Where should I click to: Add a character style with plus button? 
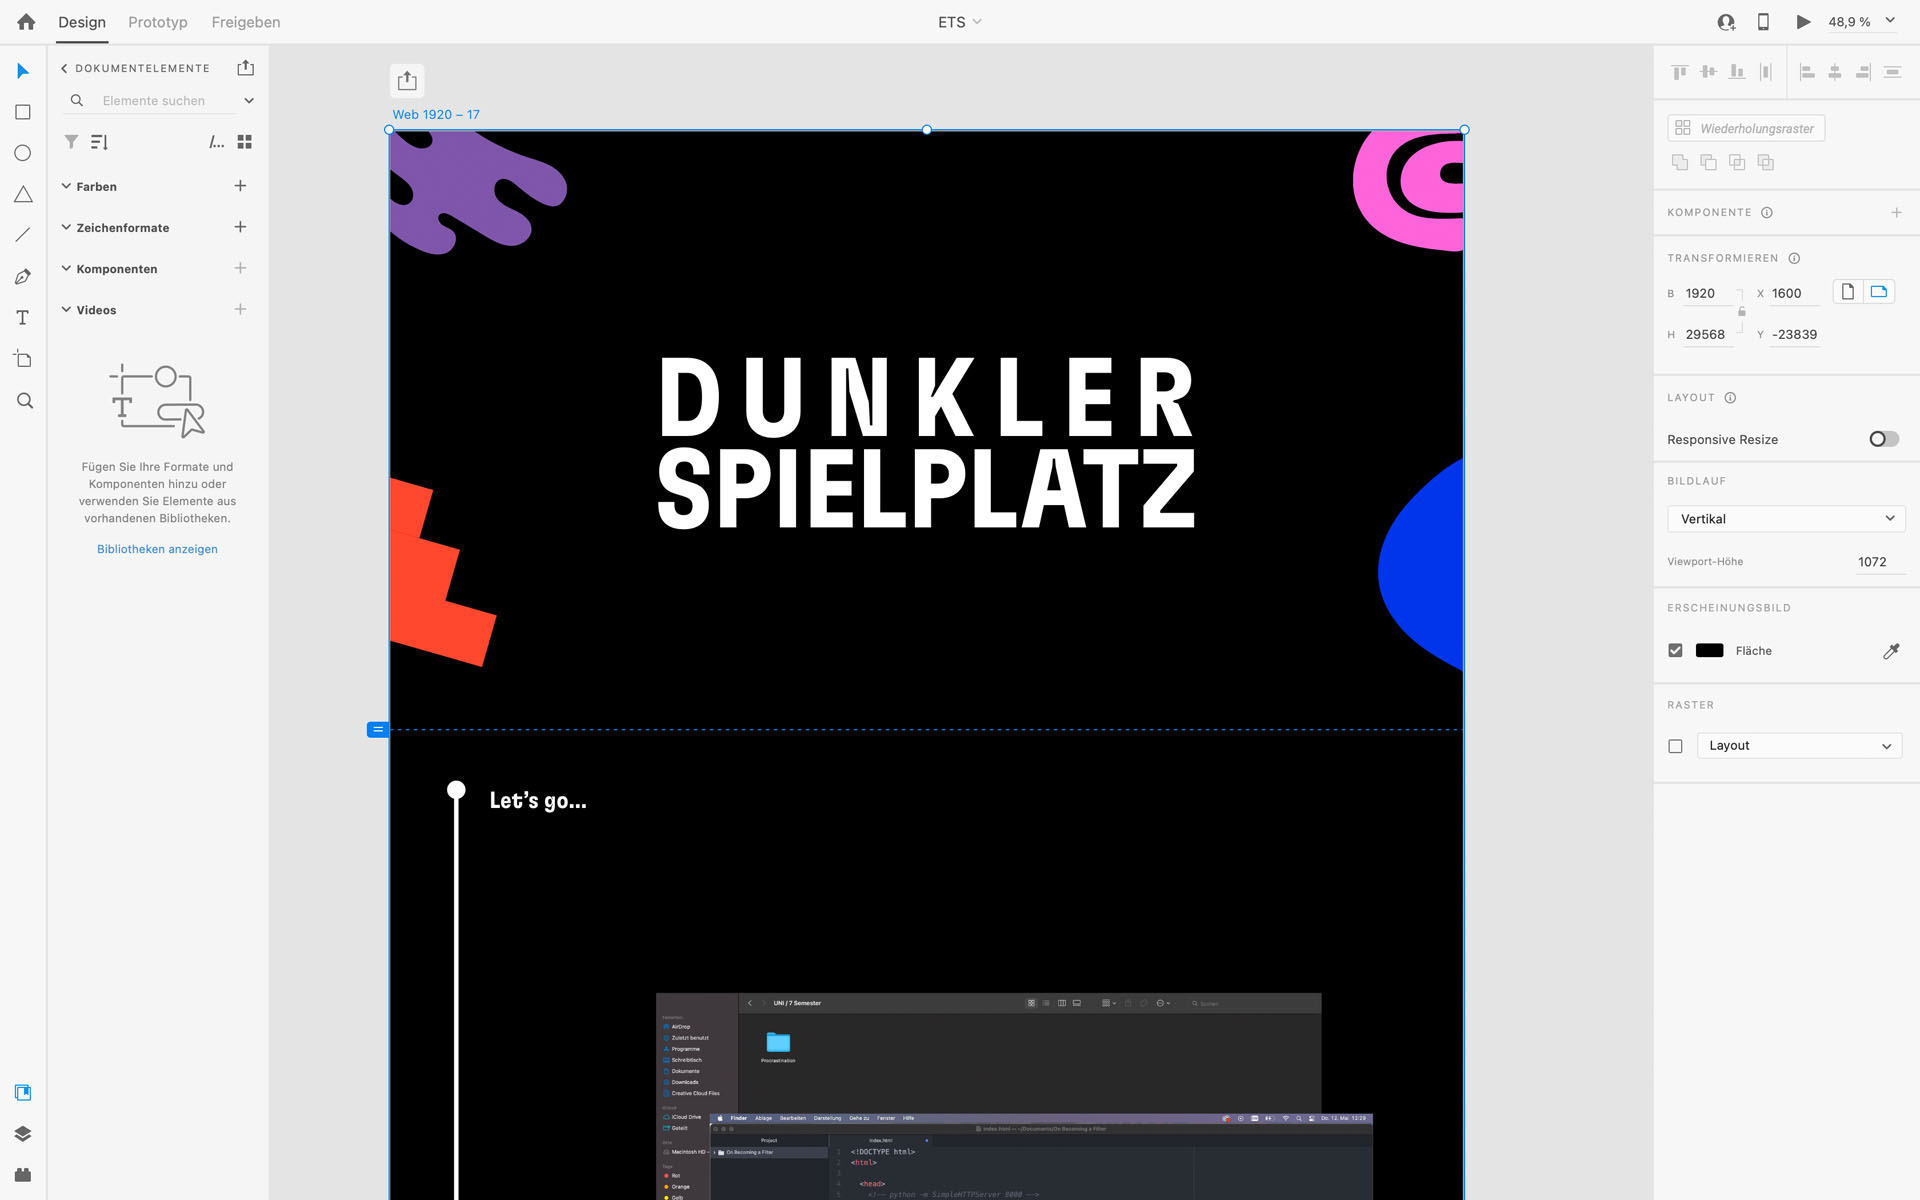point(240,227)
